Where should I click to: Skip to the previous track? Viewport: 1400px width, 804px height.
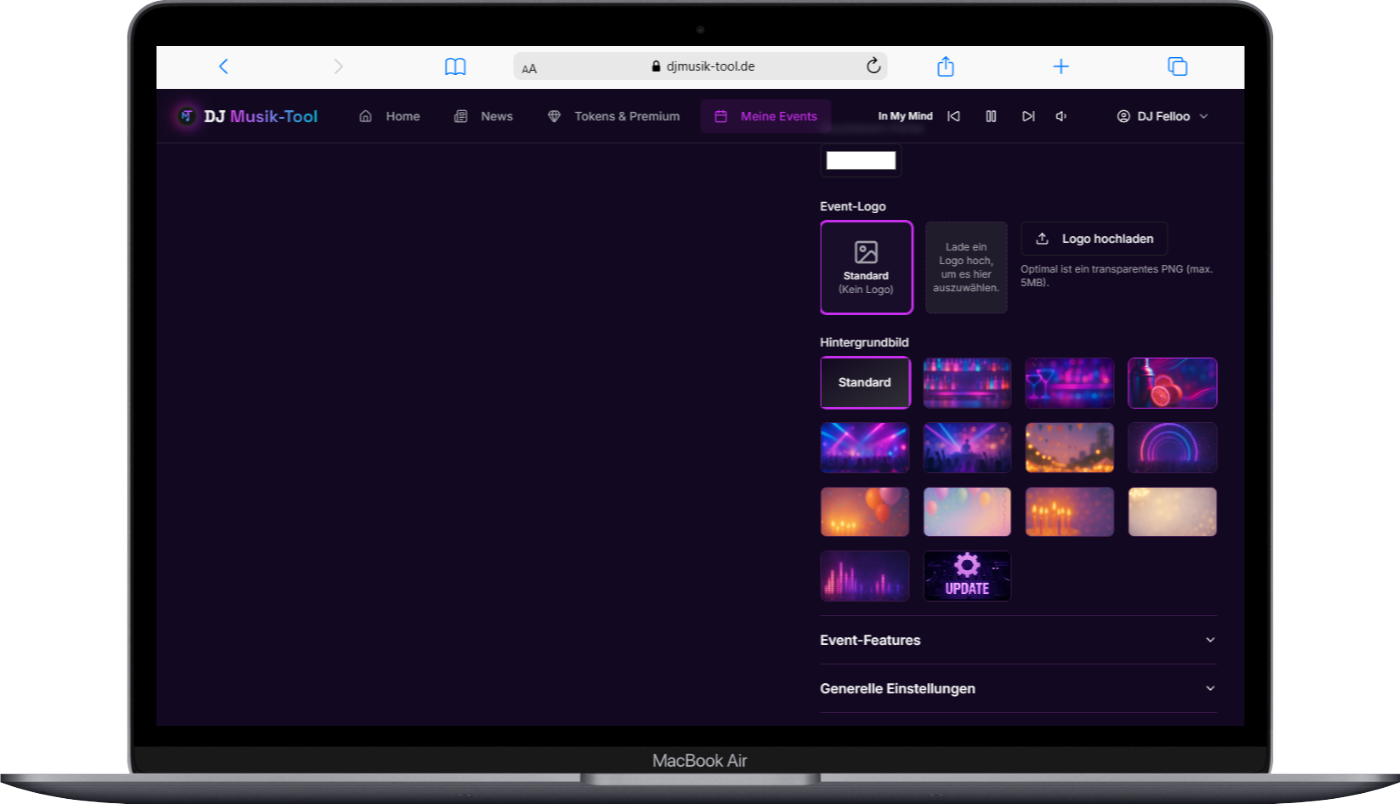[x=953, y=117]
